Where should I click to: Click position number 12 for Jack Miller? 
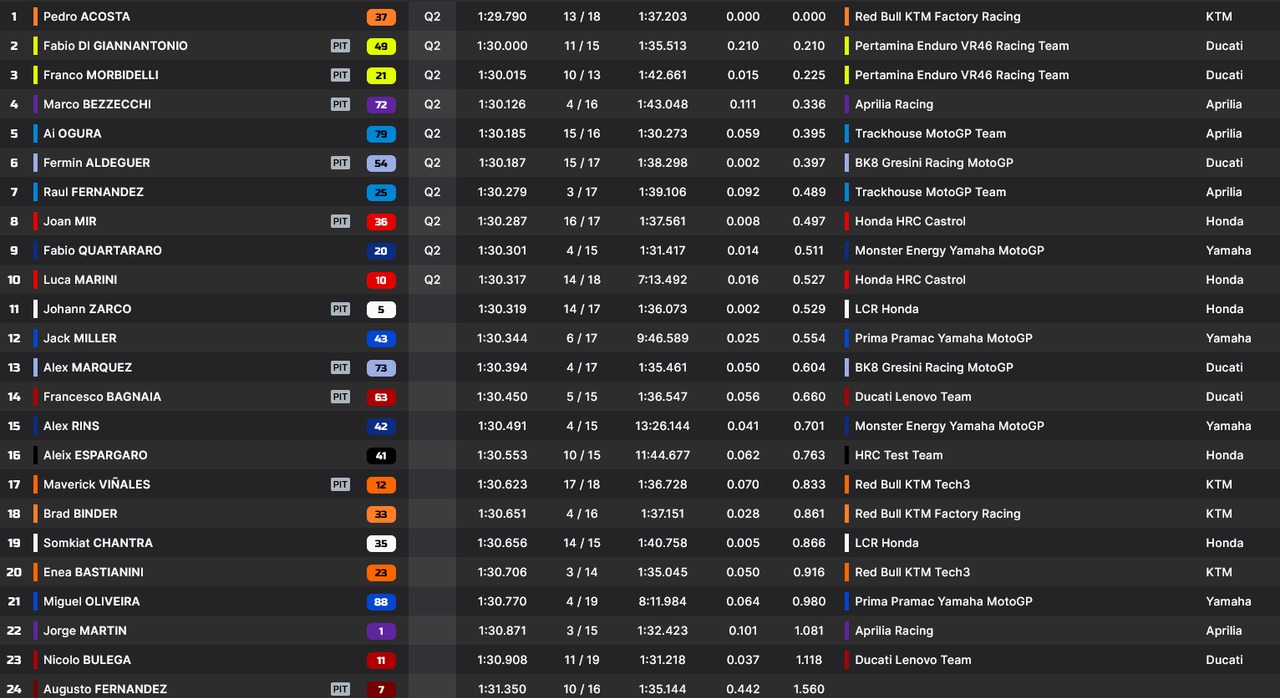coord(14,338)
